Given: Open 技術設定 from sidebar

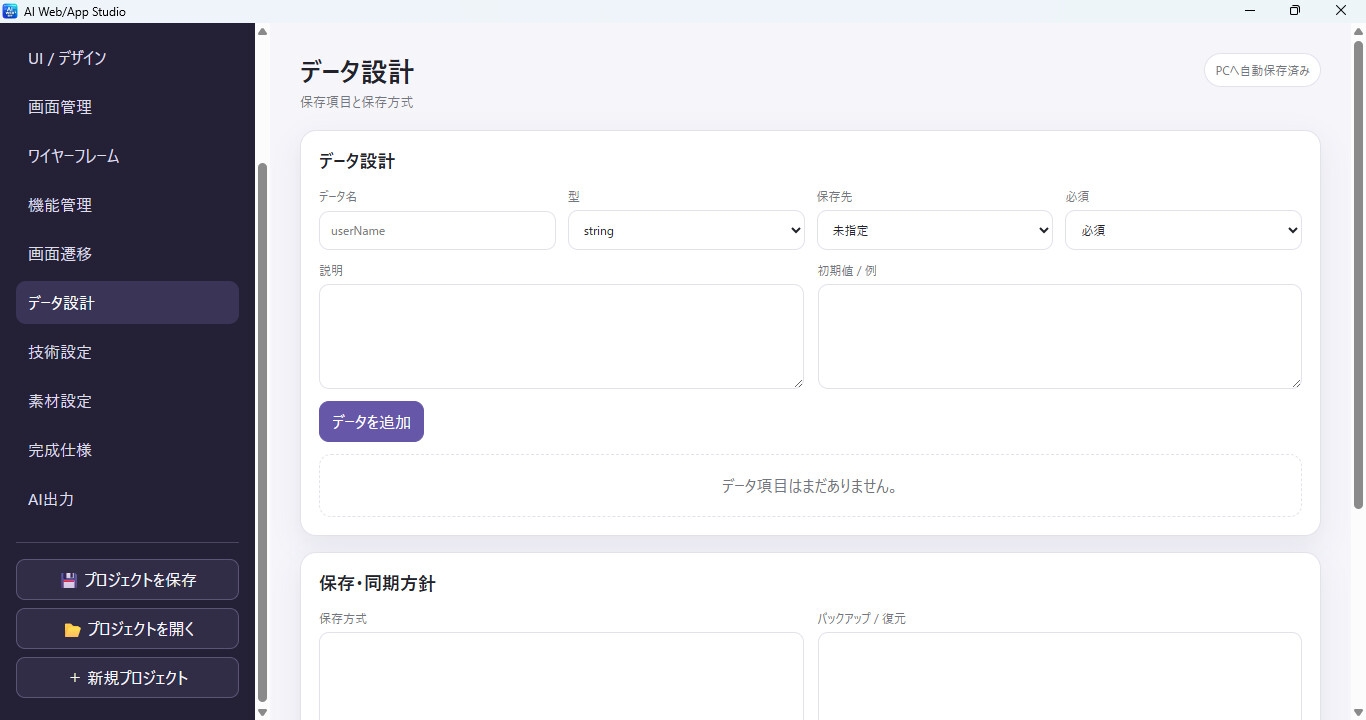Looking at the screenshot, I should click(127, 352).
